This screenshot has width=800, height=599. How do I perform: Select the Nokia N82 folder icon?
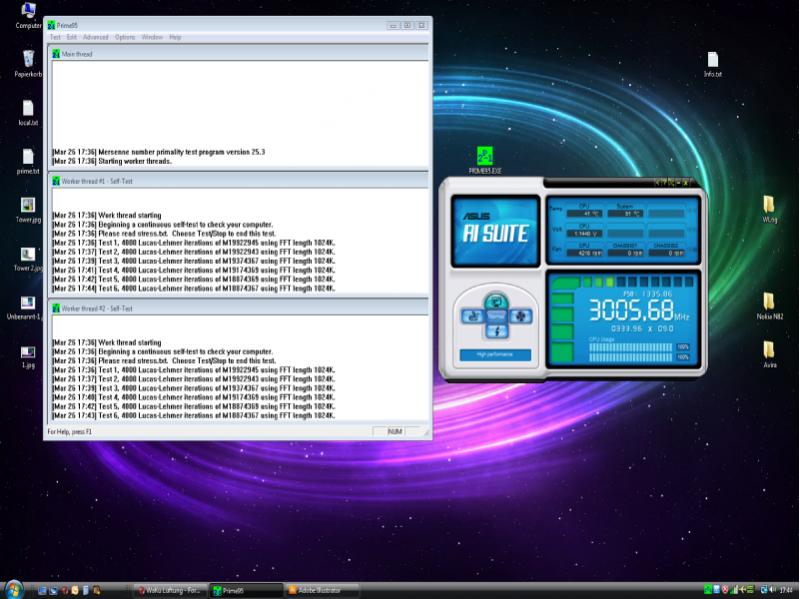coord(769,306)
